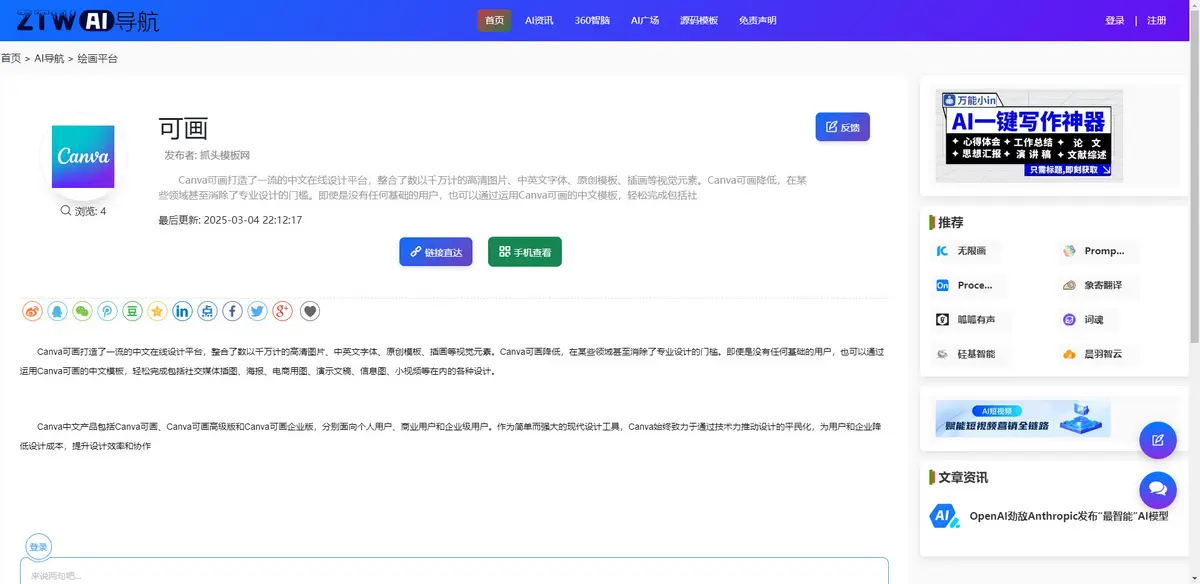1200x584 pixels.
Task: Select the AI资讯 menu item
Action: [539, 19]
